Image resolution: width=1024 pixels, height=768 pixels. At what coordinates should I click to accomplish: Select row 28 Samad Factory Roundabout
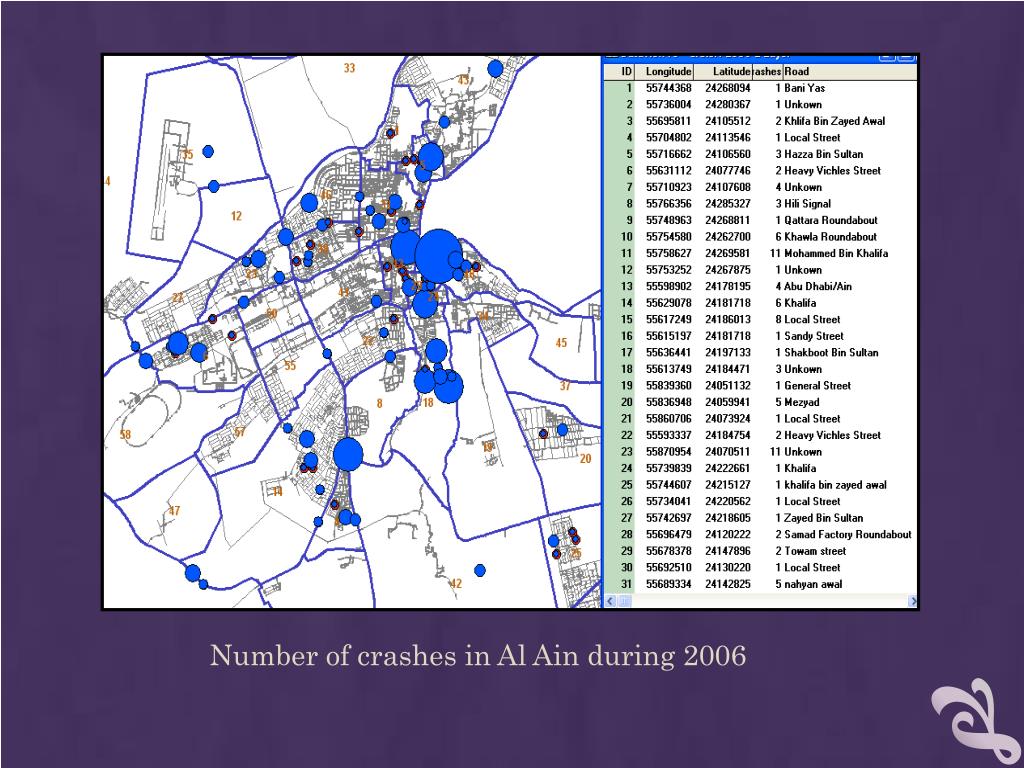(x=761, y=535)
